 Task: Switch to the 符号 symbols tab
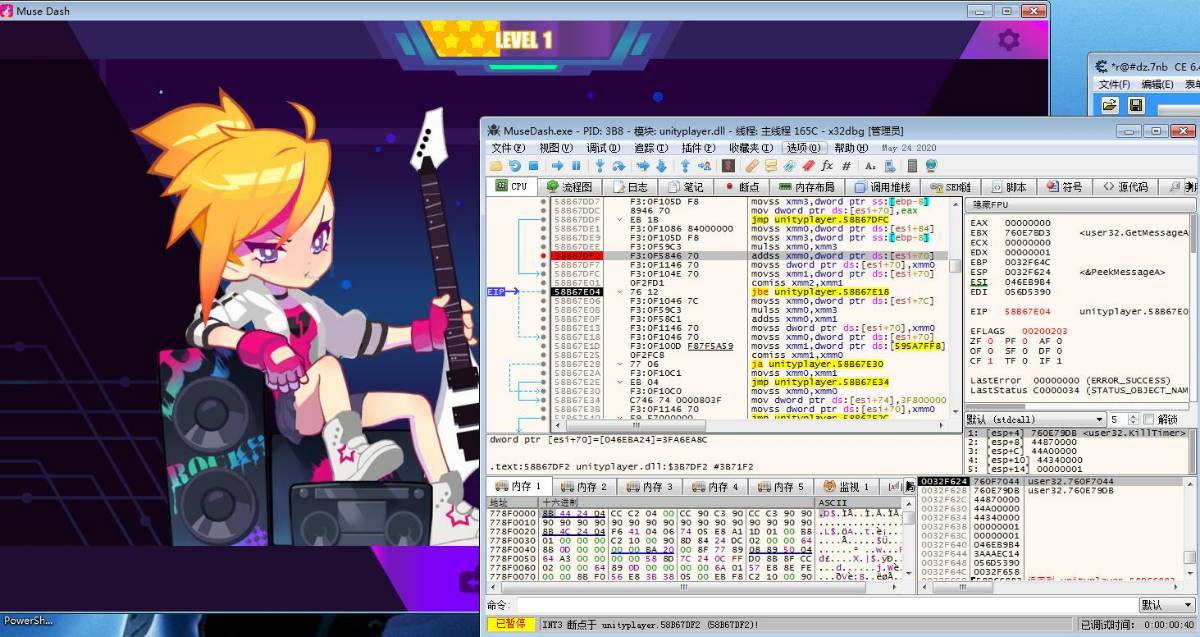[1064, 187]
